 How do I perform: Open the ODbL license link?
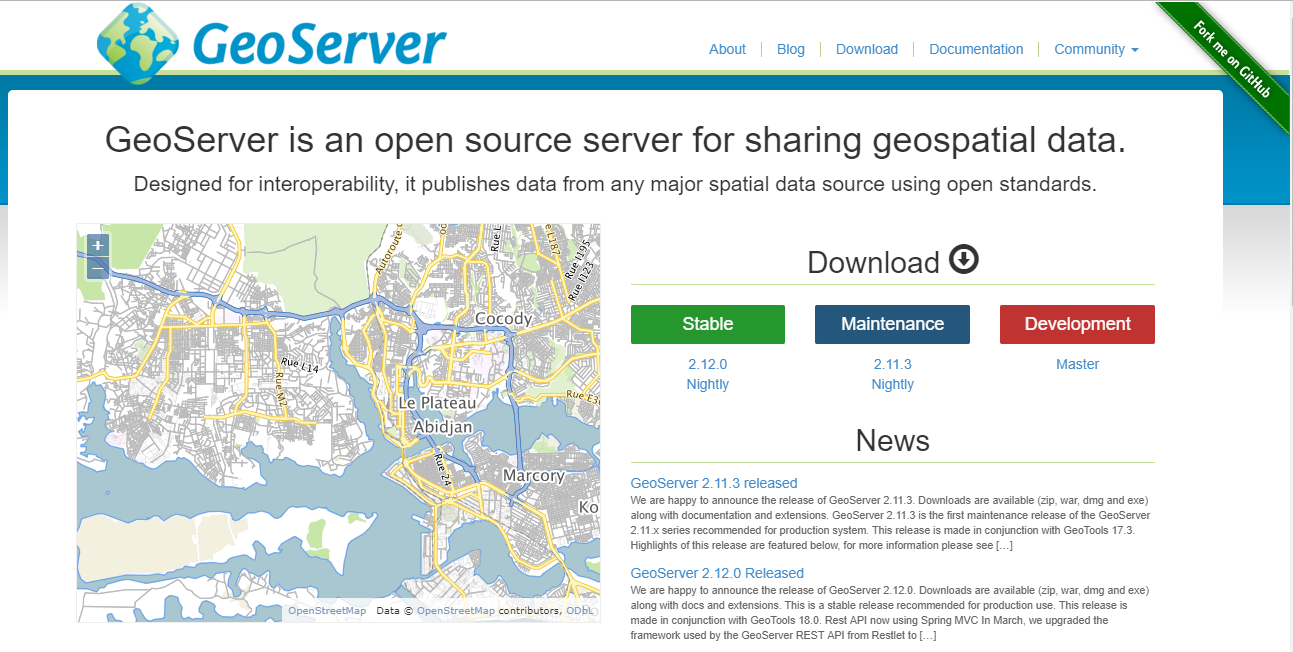click(x=579, y=610)
